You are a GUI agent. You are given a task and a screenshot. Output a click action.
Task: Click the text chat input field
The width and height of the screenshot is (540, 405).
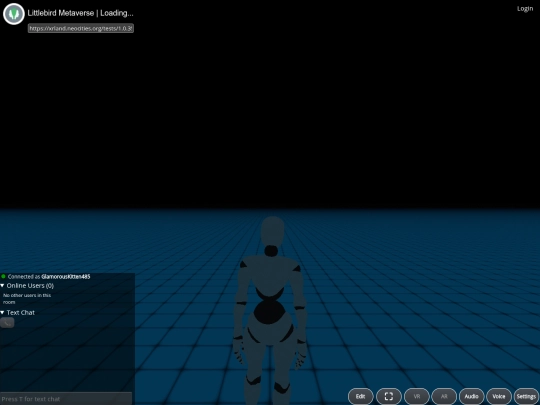tap(66, 399)
